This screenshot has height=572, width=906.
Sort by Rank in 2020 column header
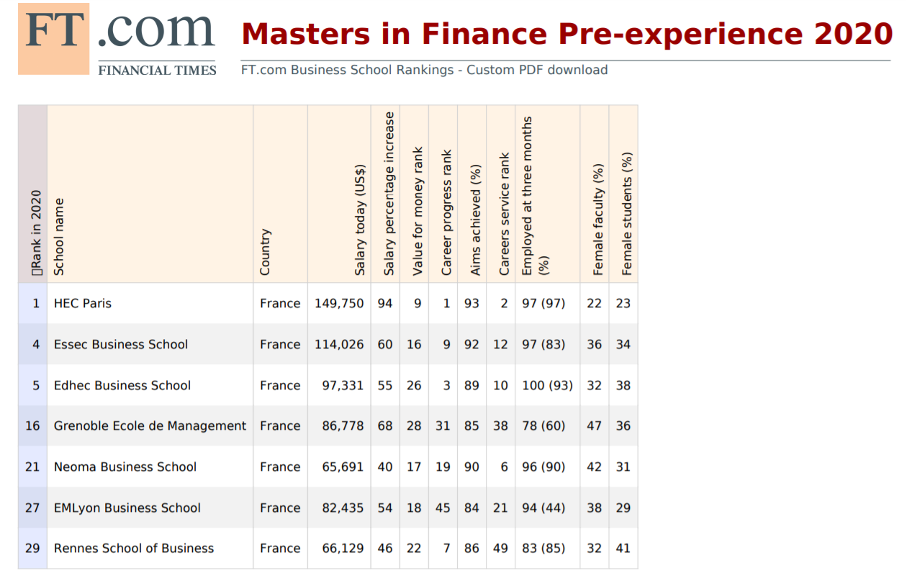pyautogui.click(x=35, y=232)
